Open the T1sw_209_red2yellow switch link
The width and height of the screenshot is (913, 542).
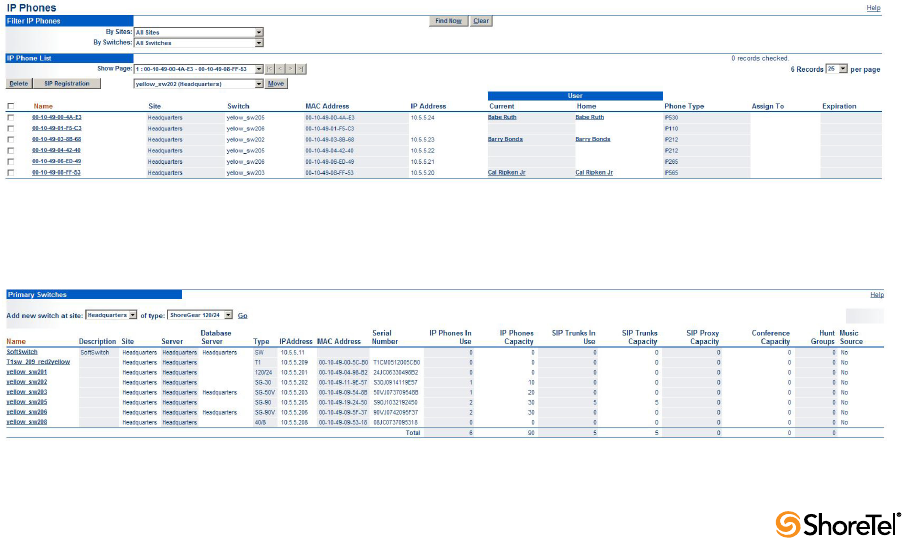point(38,362)
